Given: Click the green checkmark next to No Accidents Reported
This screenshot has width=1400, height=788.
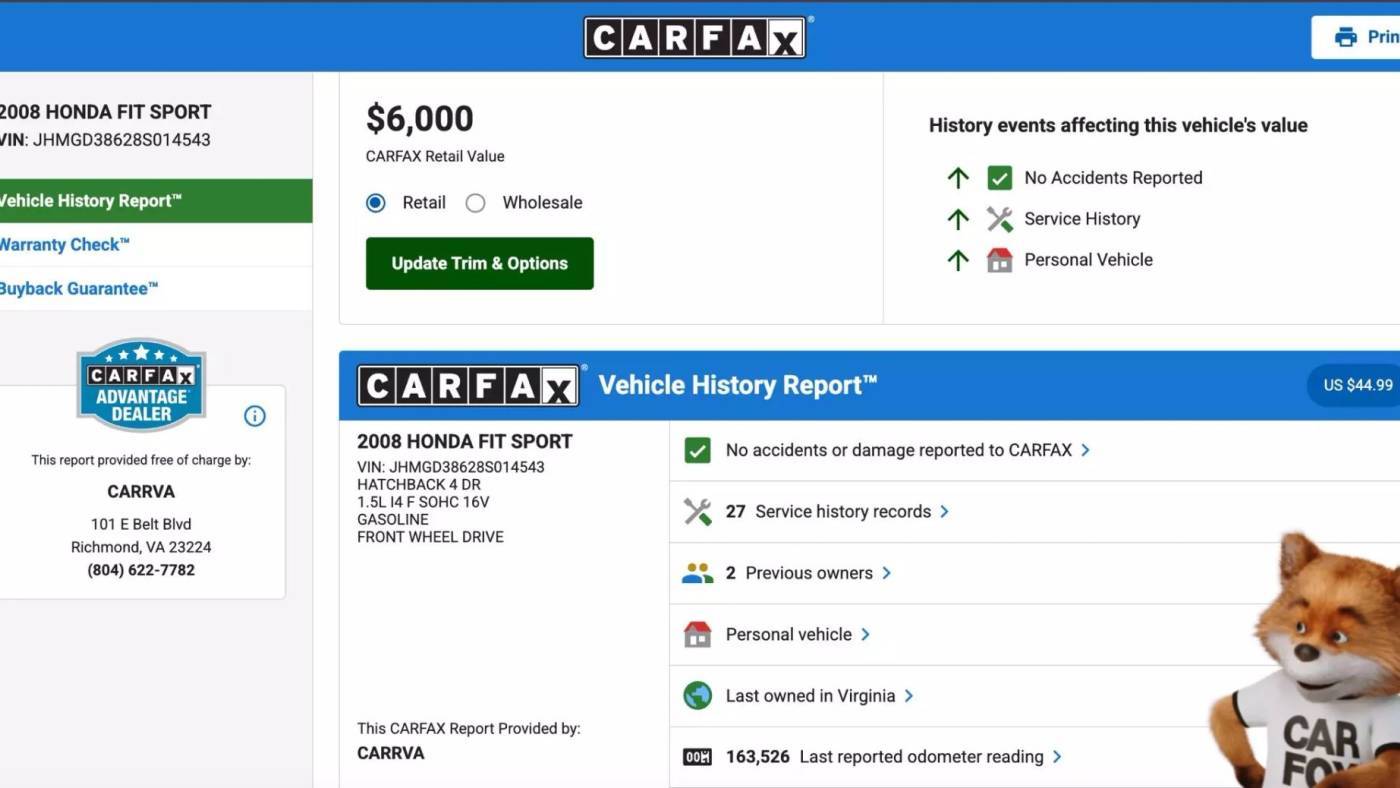Looking at the screenshot, I should coord(999,178).
